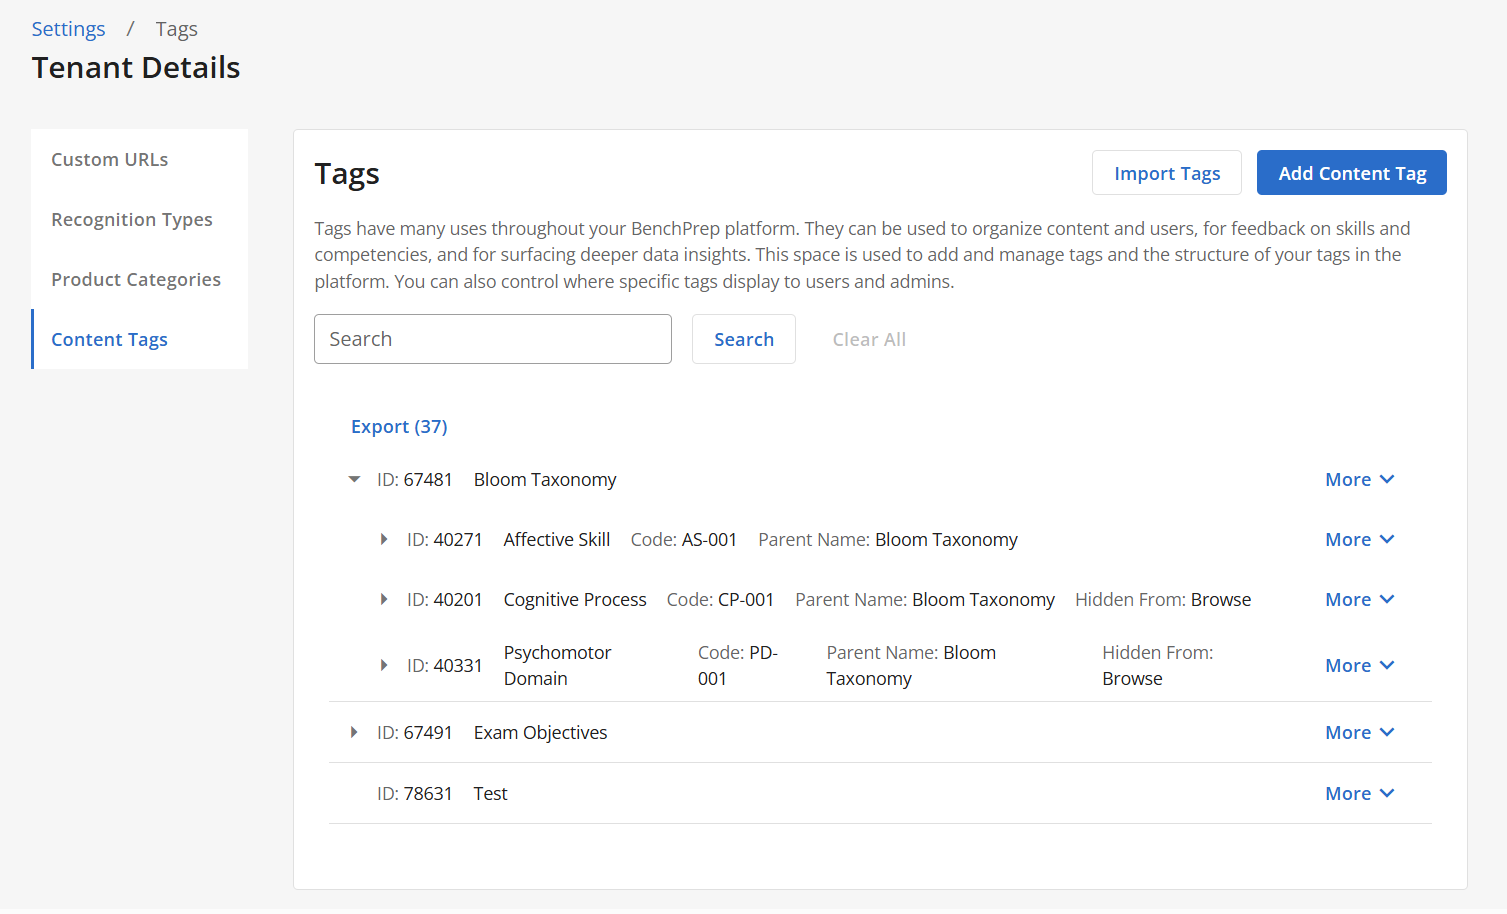The height and width of the screenshot is (914, 1507).
Task: Open More menu for Cognitive Process
Action: coord(1359,600)
